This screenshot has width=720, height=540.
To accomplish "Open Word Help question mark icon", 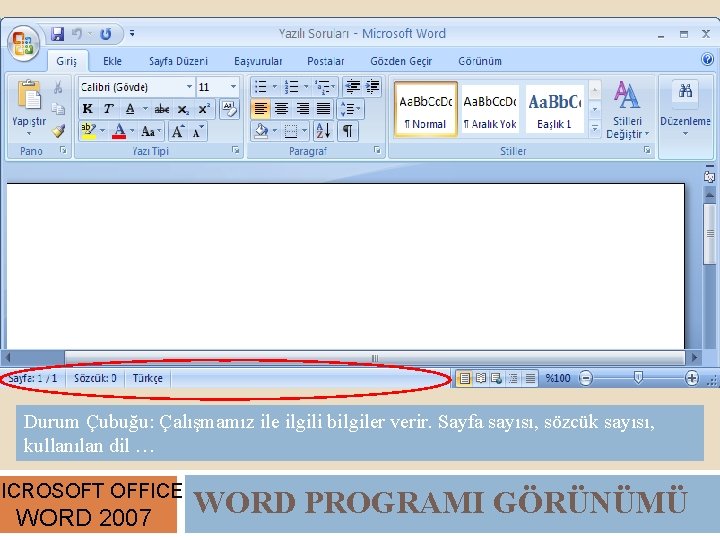I will click(708, 59).
